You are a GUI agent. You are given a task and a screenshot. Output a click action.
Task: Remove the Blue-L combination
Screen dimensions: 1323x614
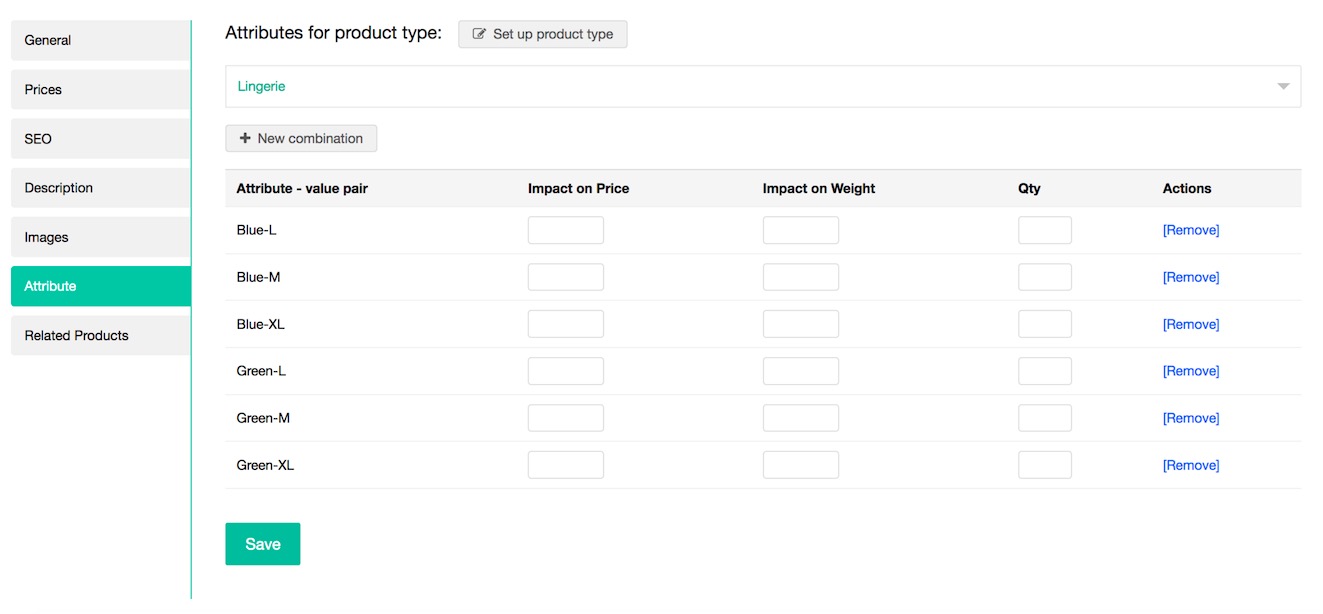[x=1190, y=230]
